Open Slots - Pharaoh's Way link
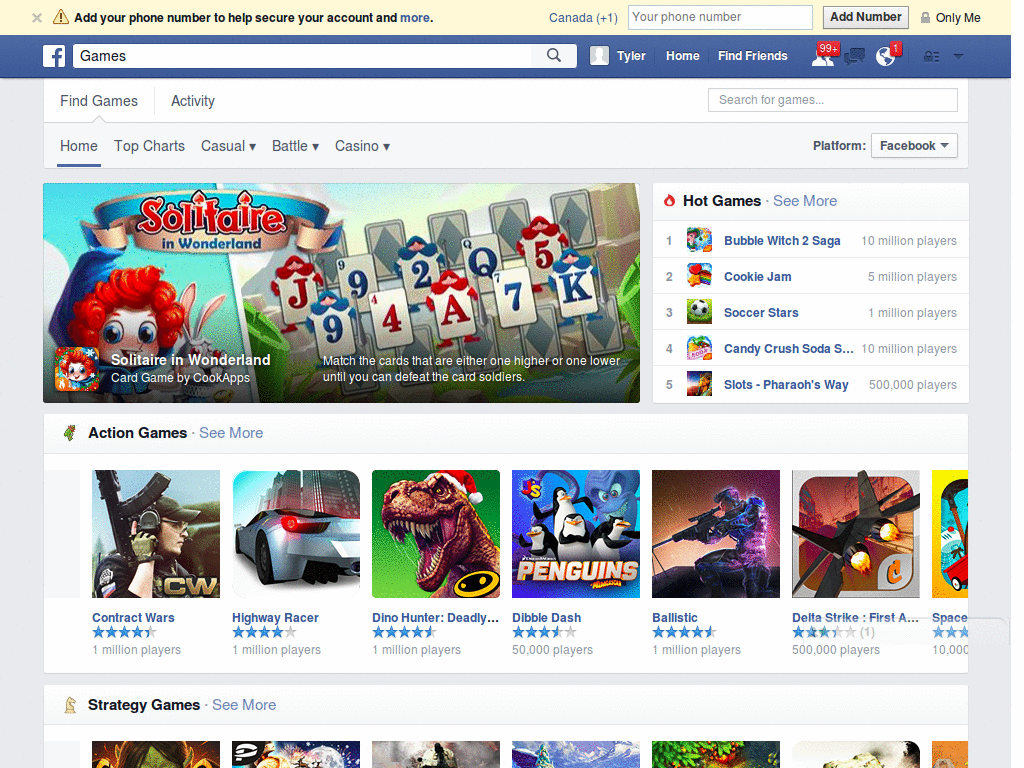Image resolution: width=1024 pixels, height=768 pixels. tap(786, 385)
